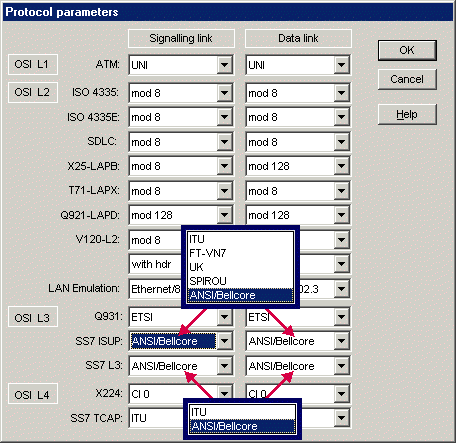Screen dimensions: 456x443
Task: Open the Help button
Action: click(407, 114)
